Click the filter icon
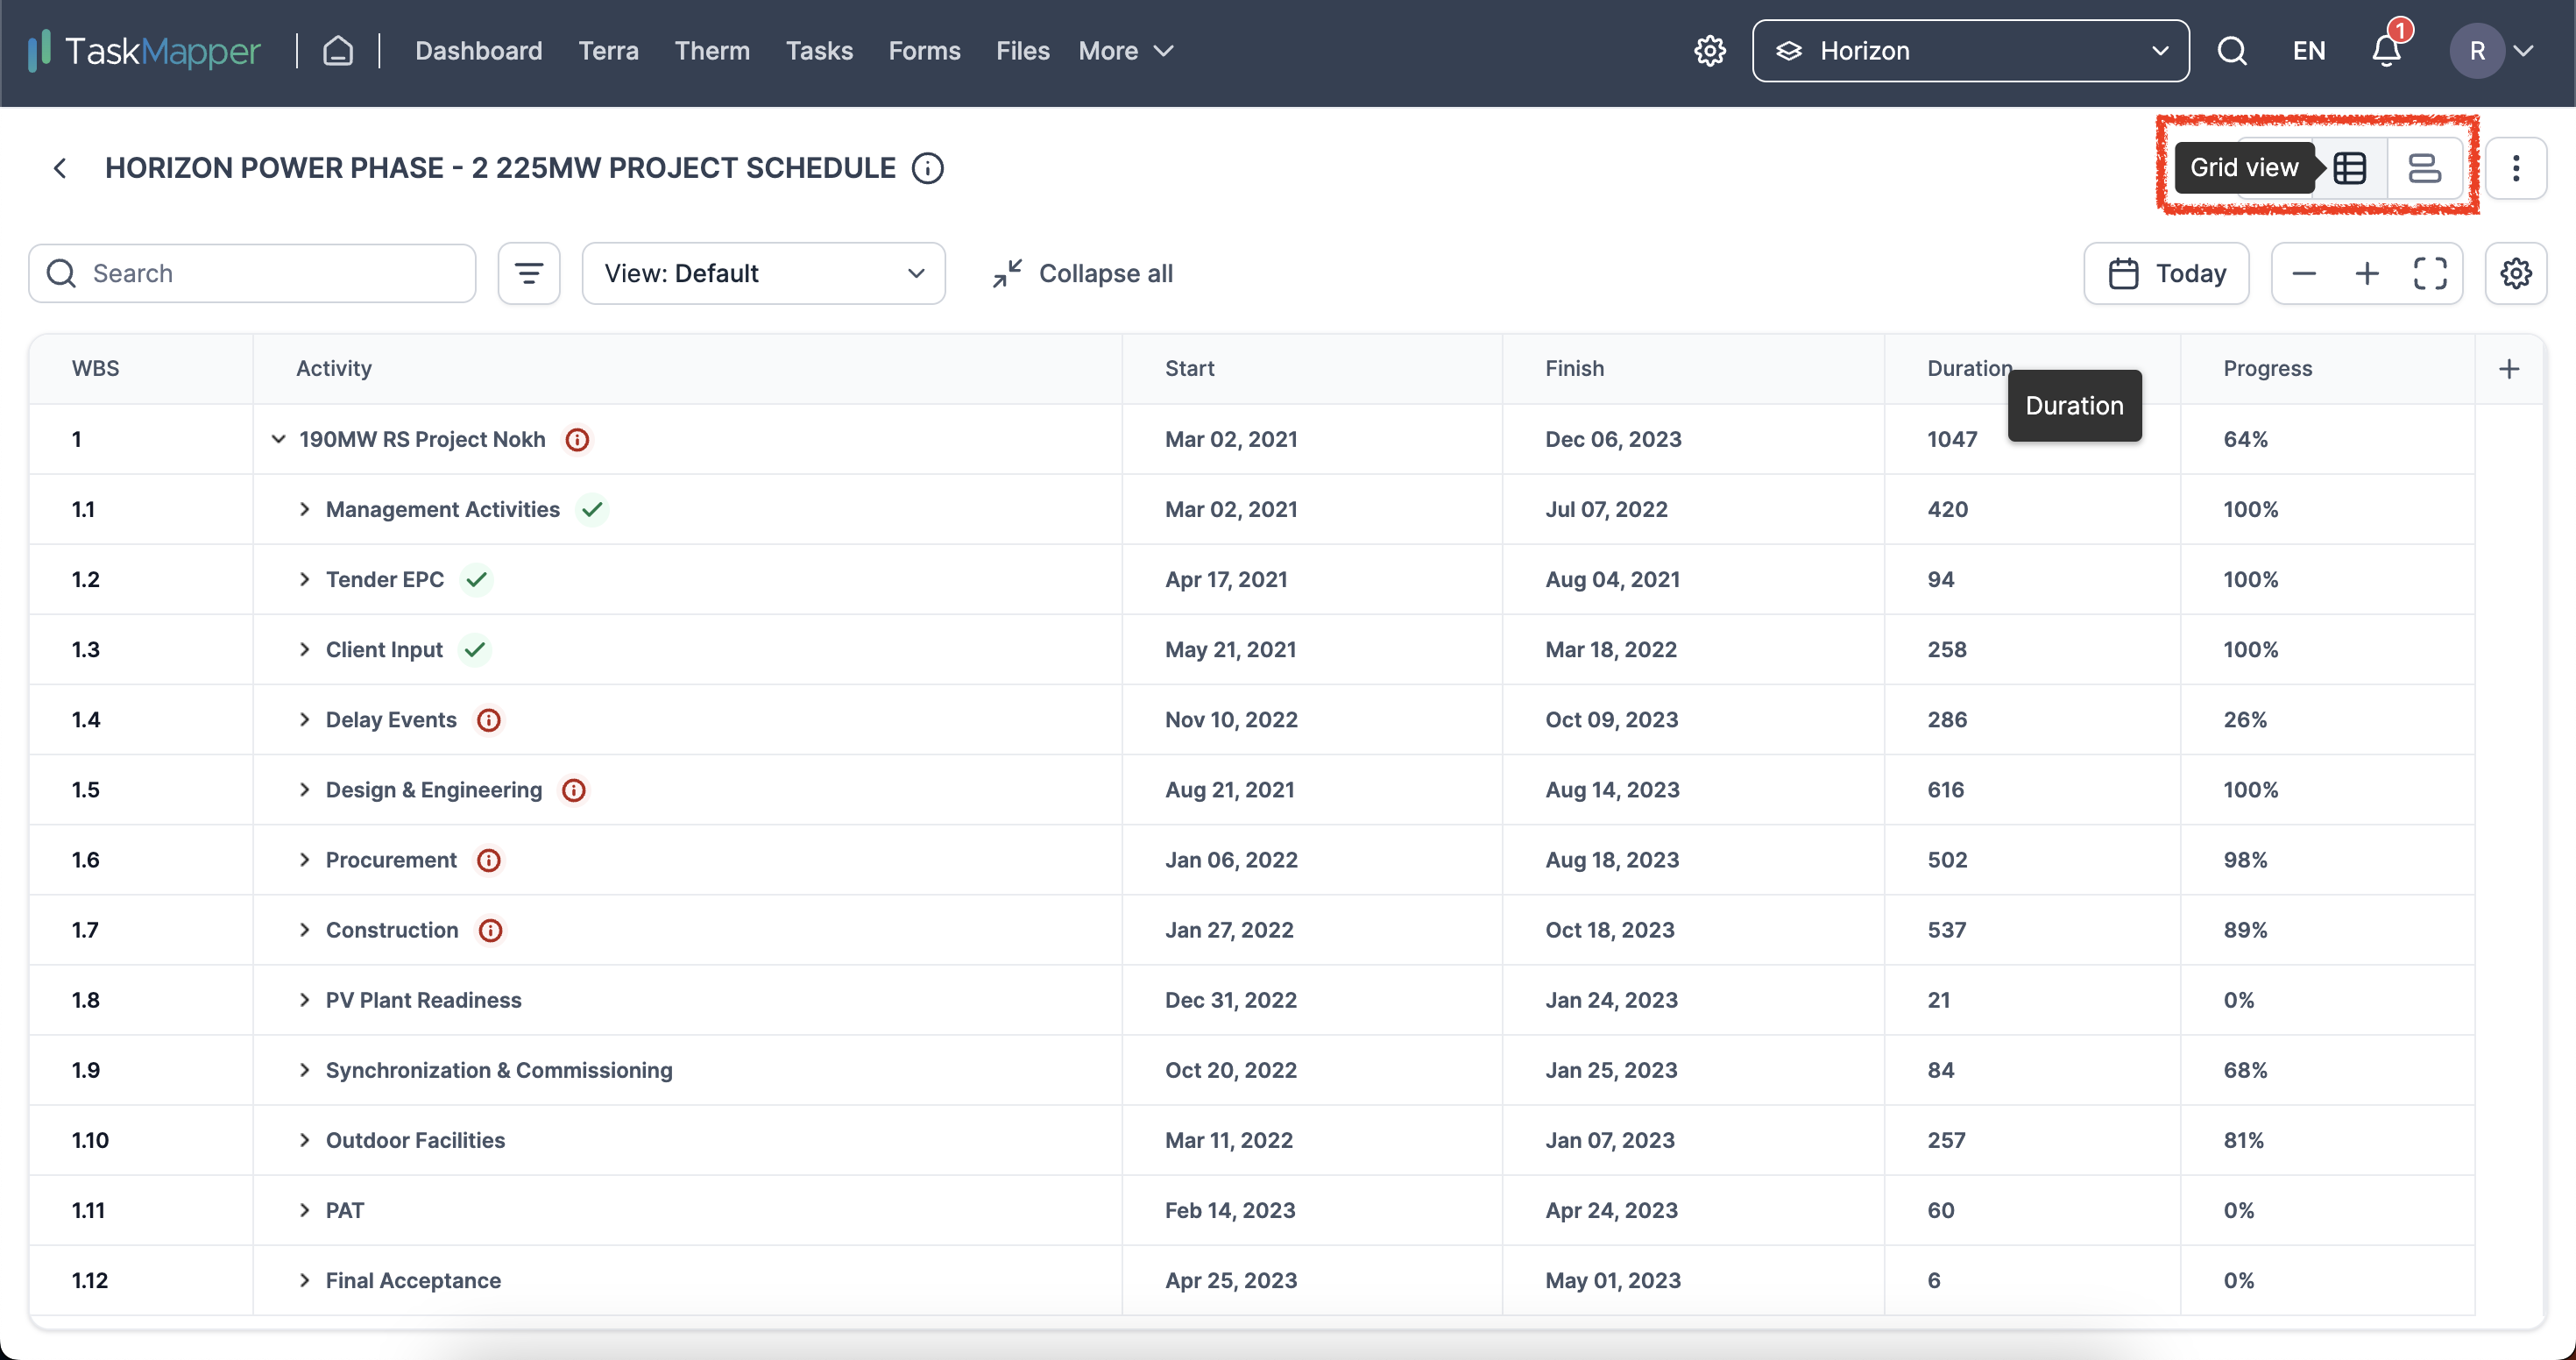 530,271
